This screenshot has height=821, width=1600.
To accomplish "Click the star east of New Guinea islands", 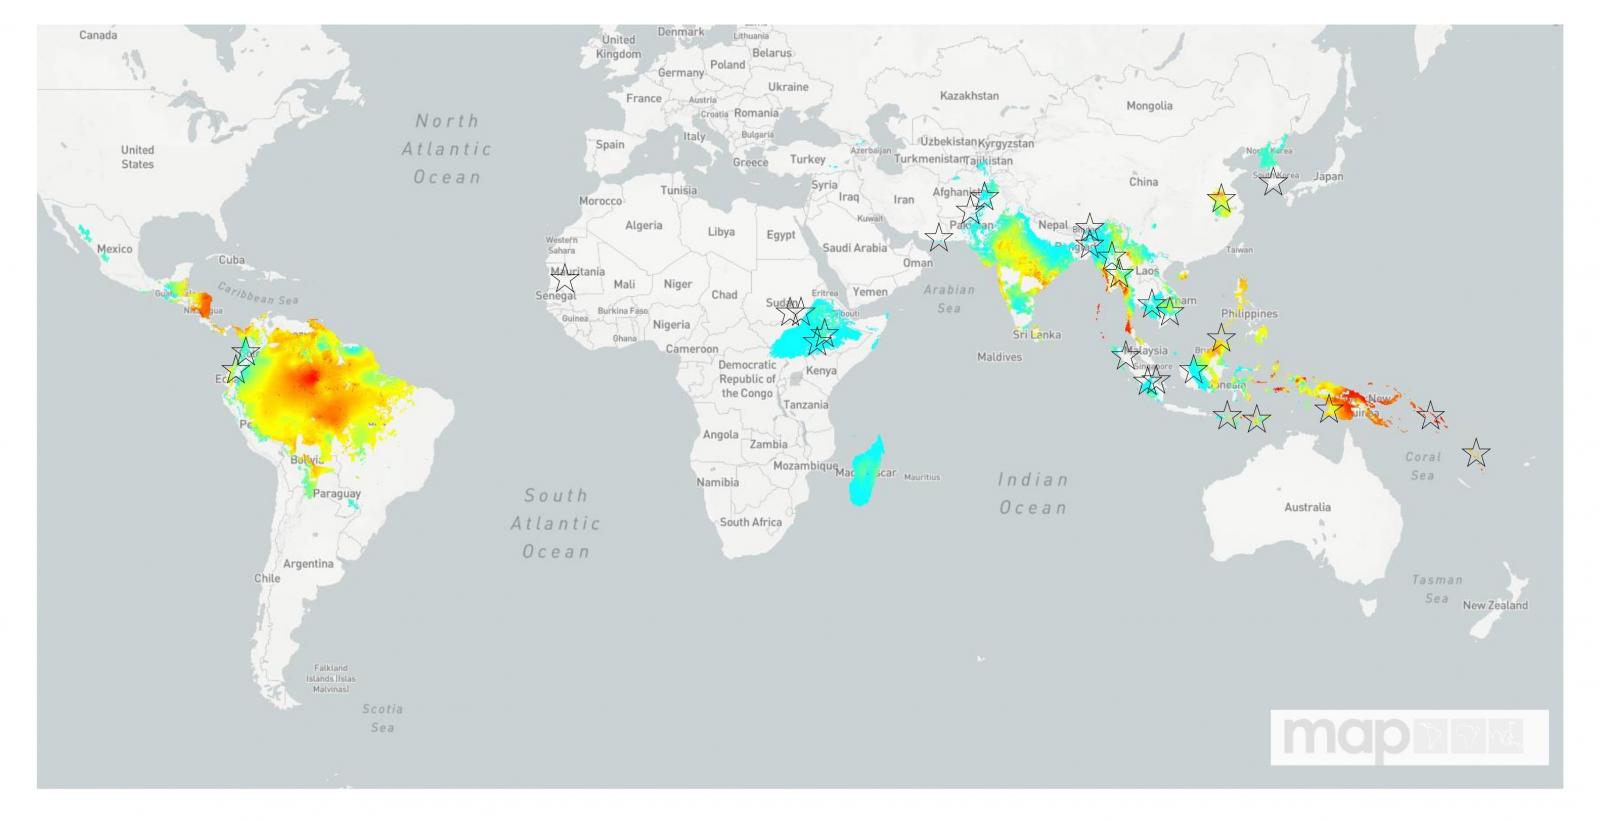I will [1431, 415].
